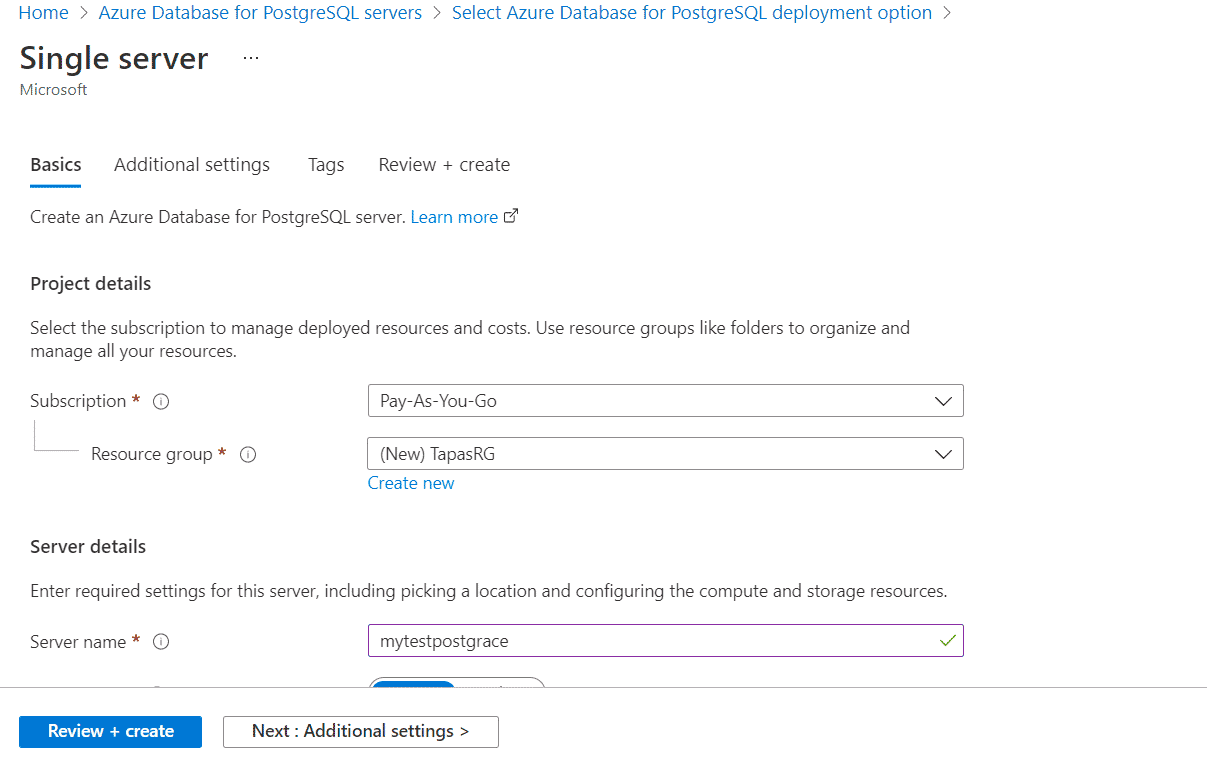1207x757 pixels.
Task: Expand the Pay-As-You-Go selector chevron
Action: tap(943, 400)
